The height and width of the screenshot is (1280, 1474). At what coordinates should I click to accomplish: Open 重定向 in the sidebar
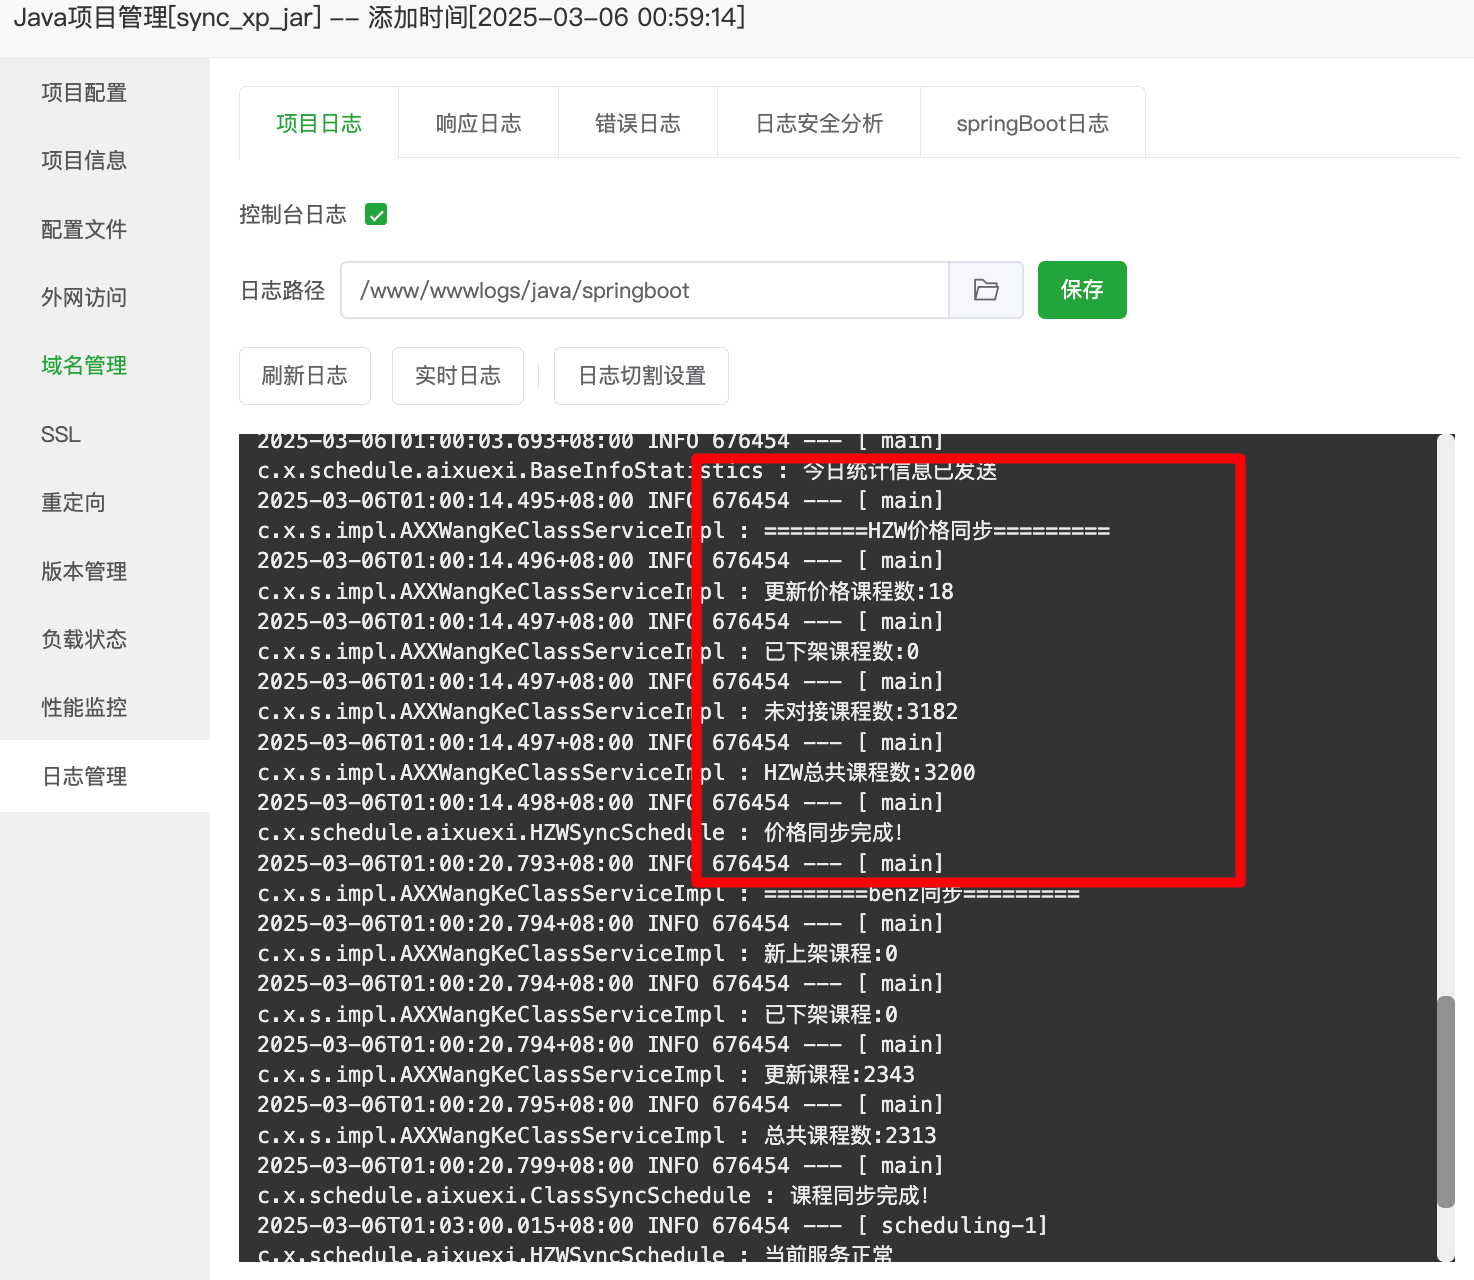(x=73, y=503)
